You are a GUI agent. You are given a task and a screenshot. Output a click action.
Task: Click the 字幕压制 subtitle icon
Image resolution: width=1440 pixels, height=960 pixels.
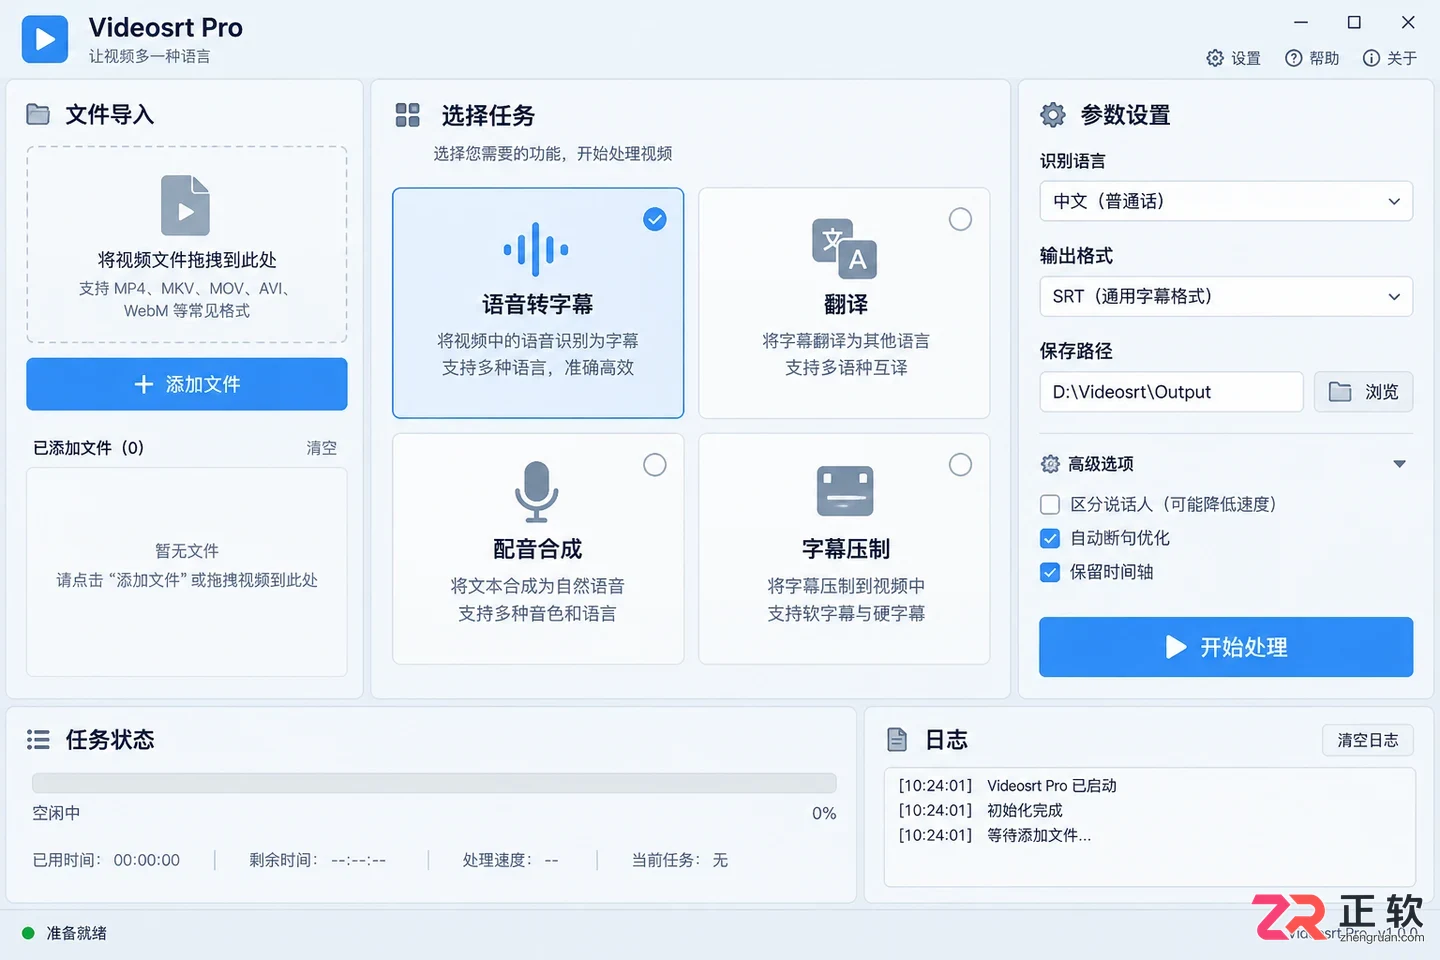845,491
